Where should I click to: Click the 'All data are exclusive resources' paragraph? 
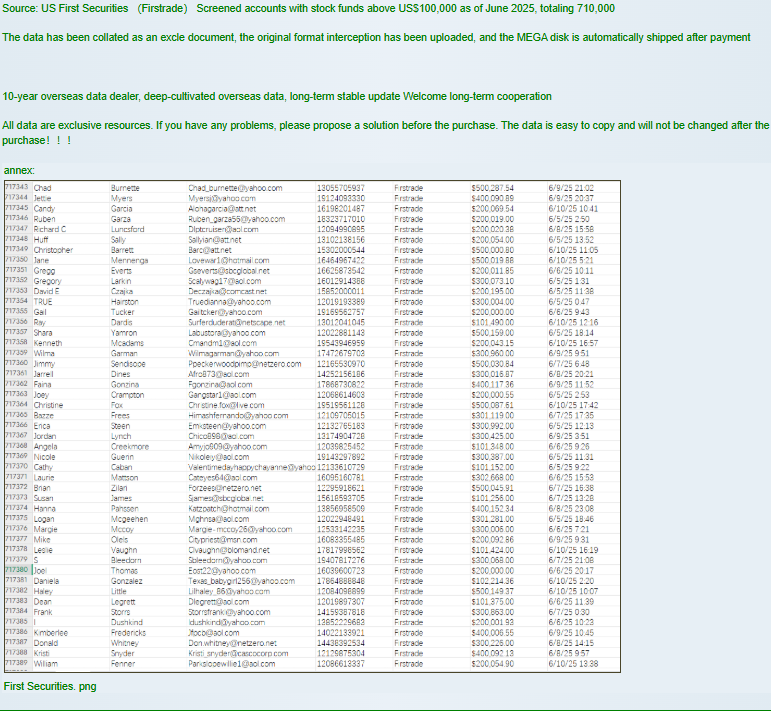(x=385, y=126)
